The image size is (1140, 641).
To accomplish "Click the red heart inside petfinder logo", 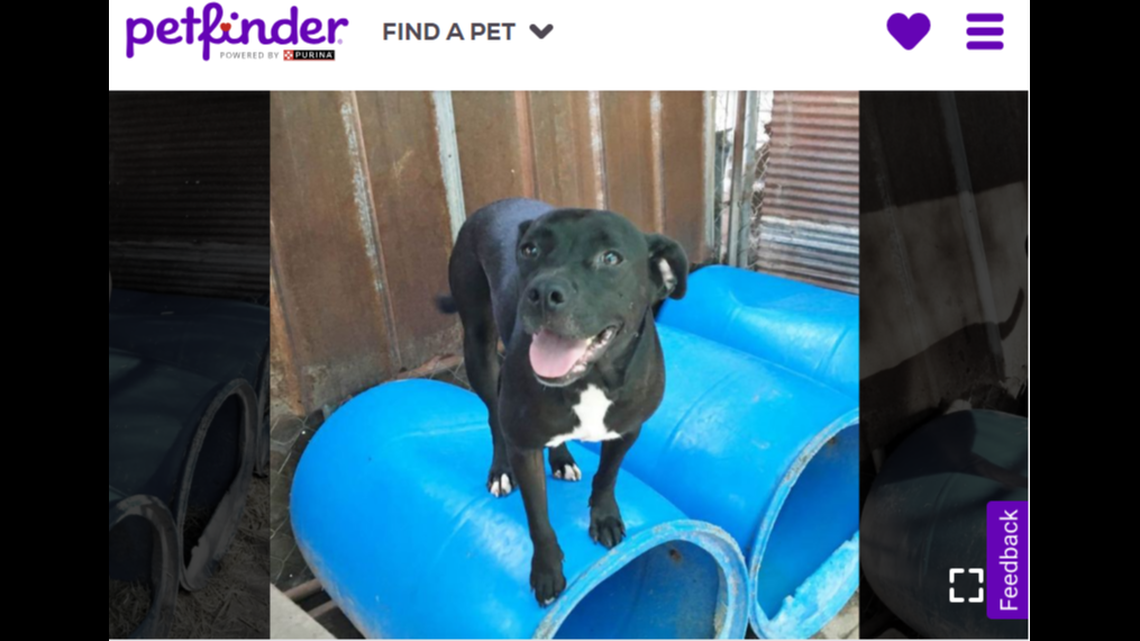I will coord(226,28).
